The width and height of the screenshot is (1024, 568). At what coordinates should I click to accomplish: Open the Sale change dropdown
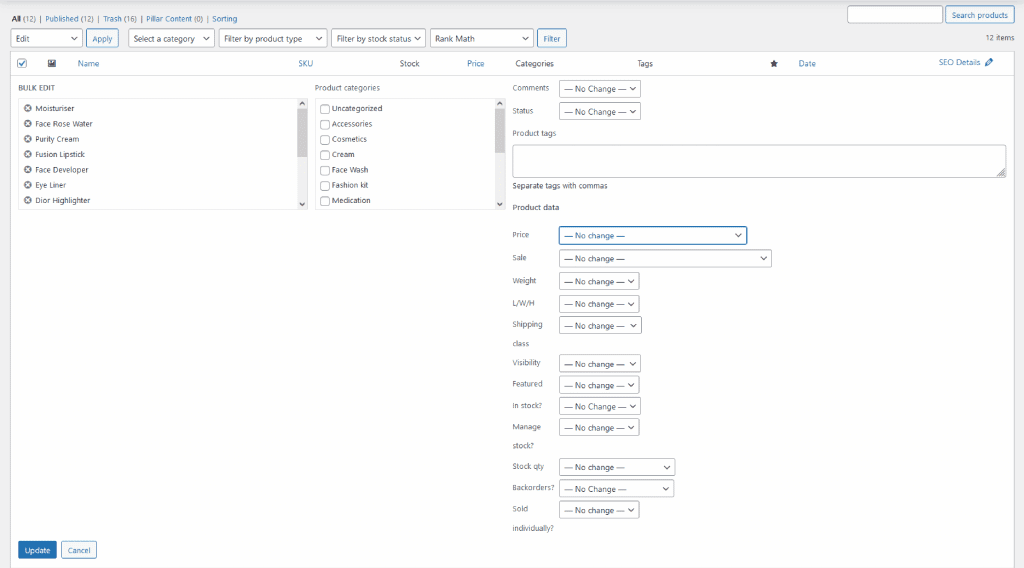665,259
